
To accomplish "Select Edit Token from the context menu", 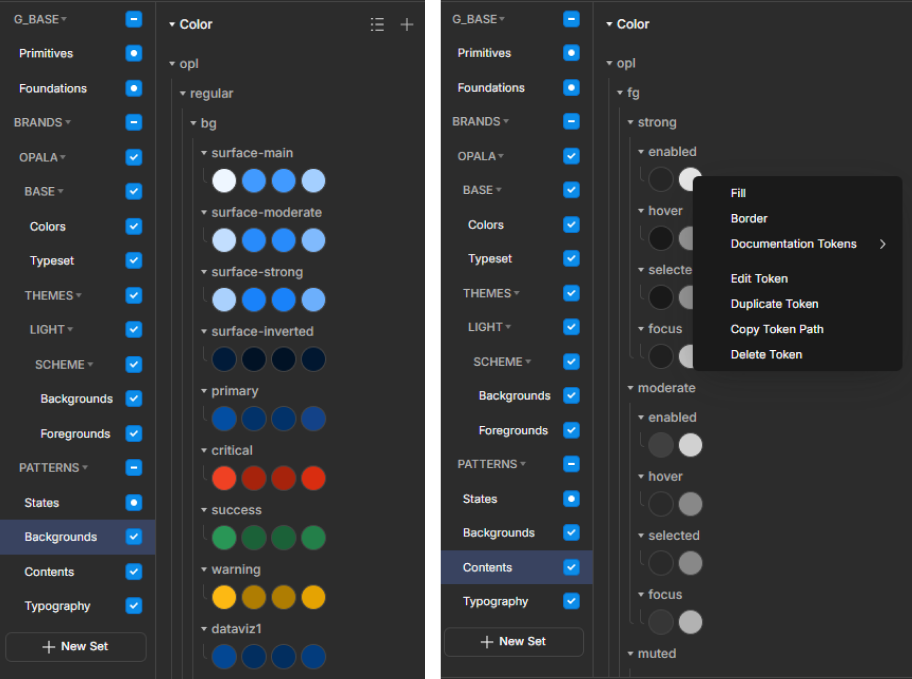I will [759, 278].
